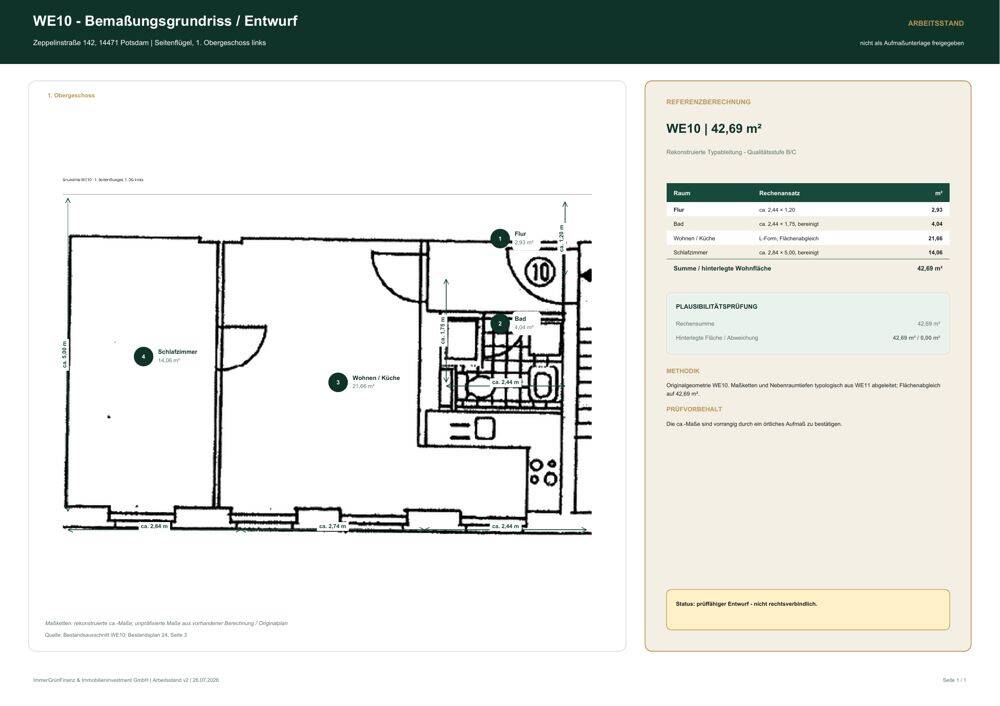
Task: Click the ARBEITSSTAND label in the header
Action: (936, 24)
